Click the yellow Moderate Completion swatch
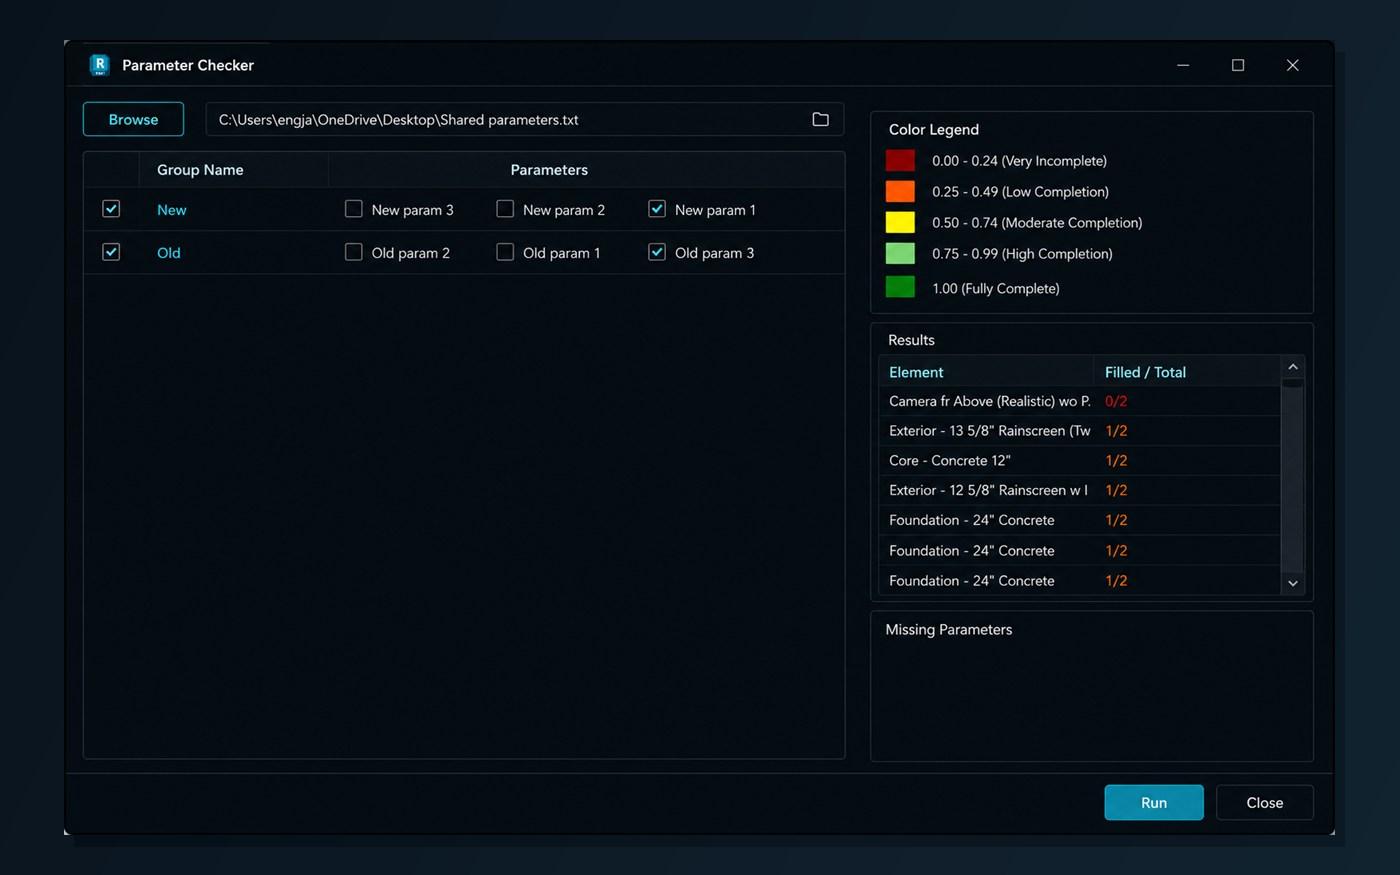The height and width of the screenshot is (875, 1400). (x=900, y=222)
